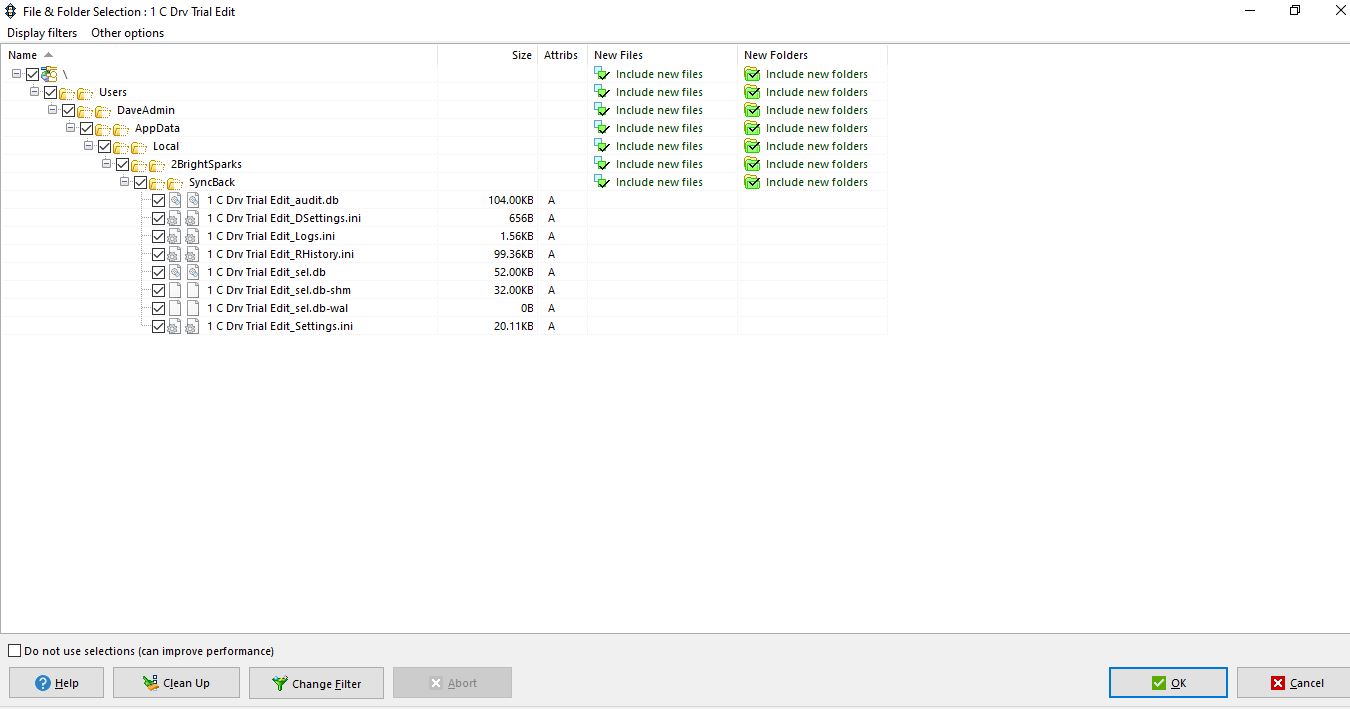1350x709 pixels.
Task: Click the root drive icon next to backslash
Action: (x=49, y=74)
